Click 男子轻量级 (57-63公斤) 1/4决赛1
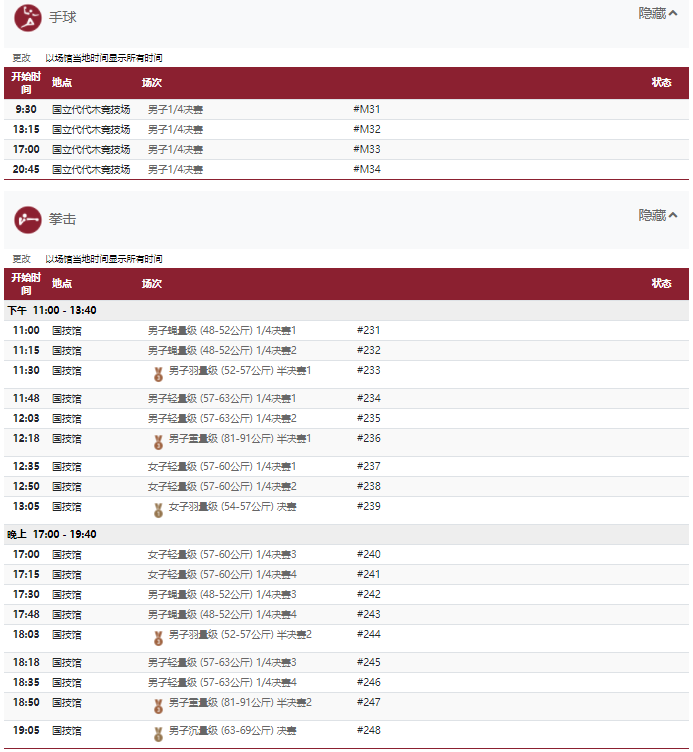Screen dimensions: 693x752 [222, 399]
